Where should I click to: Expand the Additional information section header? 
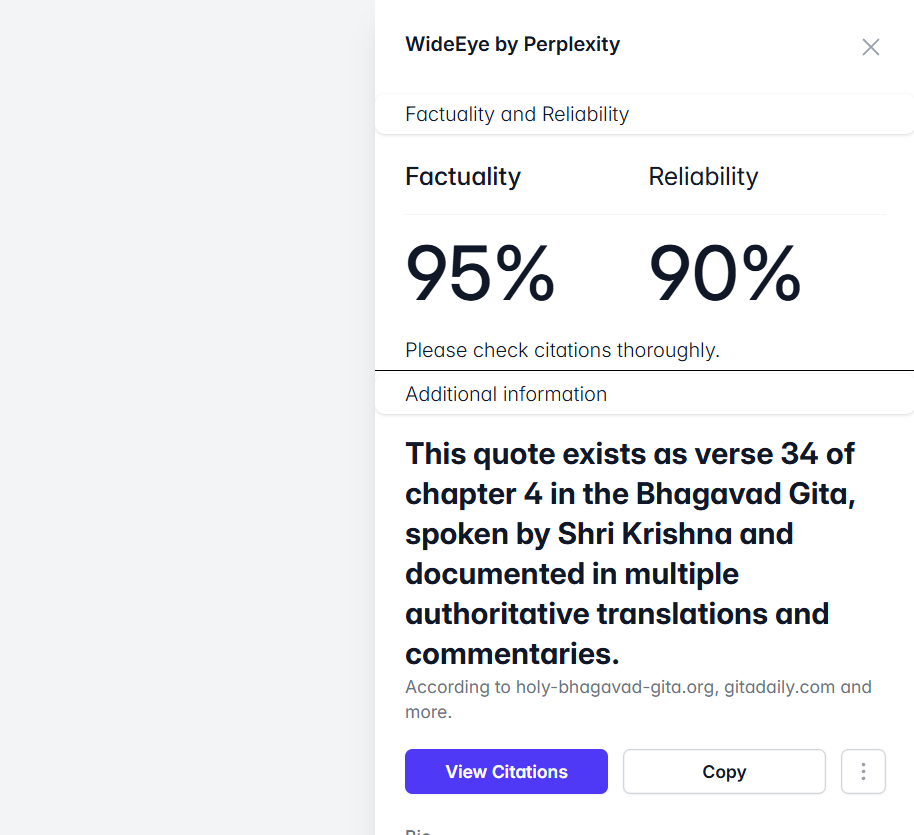(x=506, y=394)
